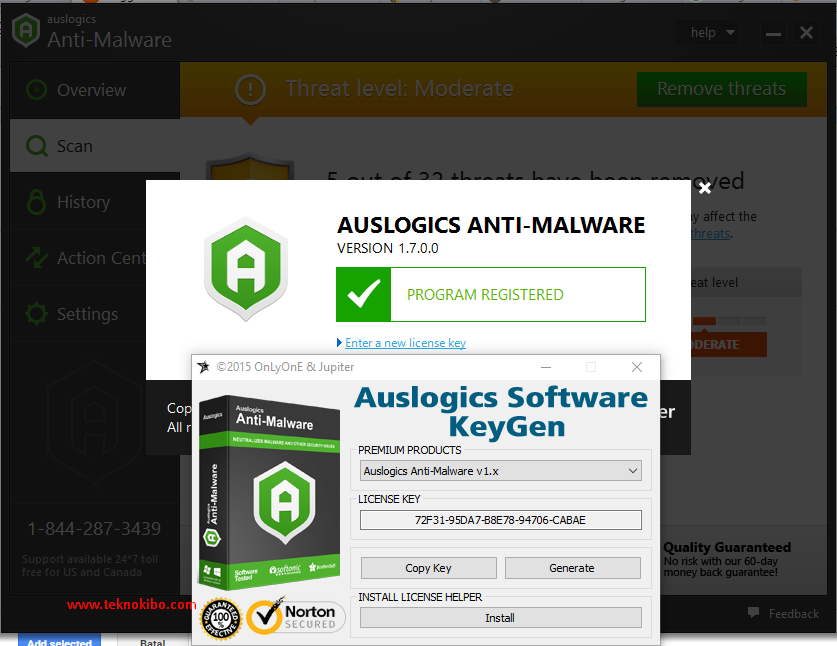
Task: Select the Scan sidebar item
Action: coord(94,146)
